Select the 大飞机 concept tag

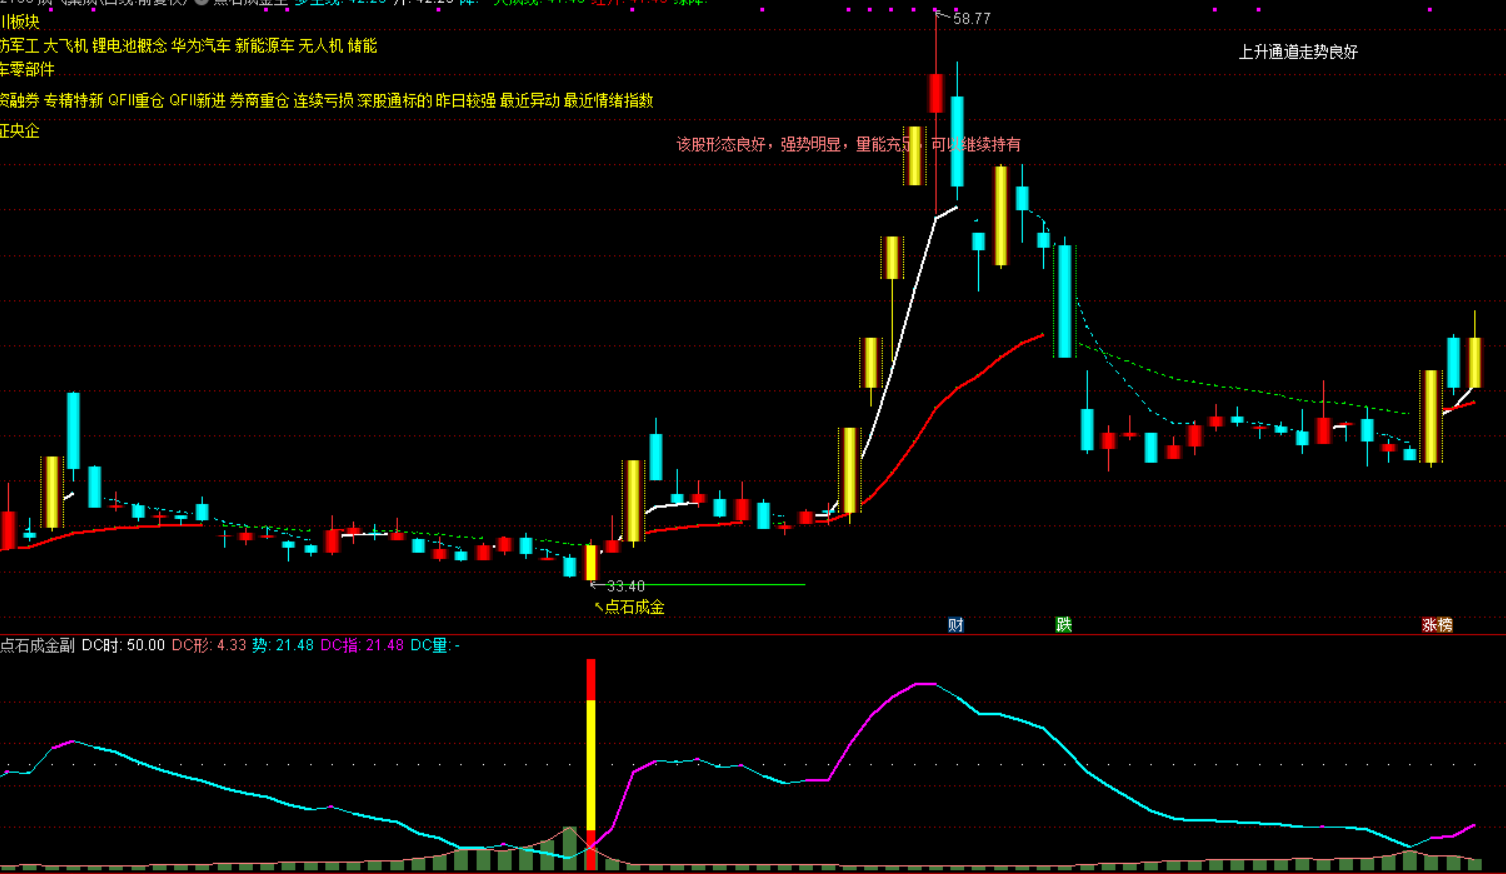65,46
